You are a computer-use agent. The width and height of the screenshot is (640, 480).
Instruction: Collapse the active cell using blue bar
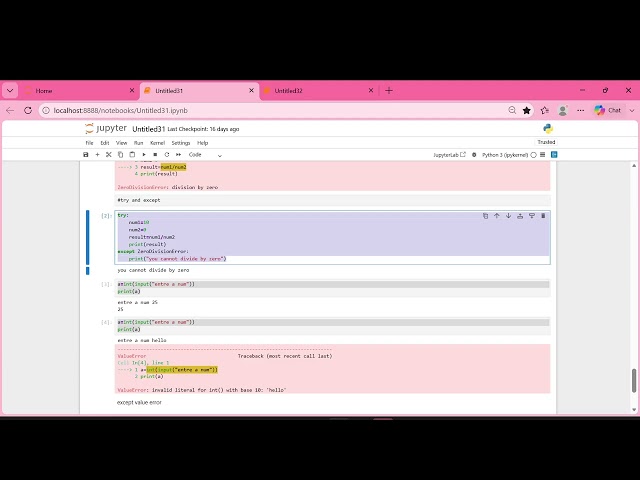(87, 237)
